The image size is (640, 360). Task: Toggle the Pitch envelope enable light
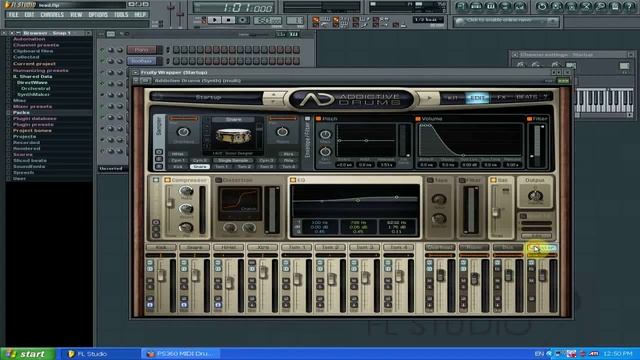[x=318, y=119]
